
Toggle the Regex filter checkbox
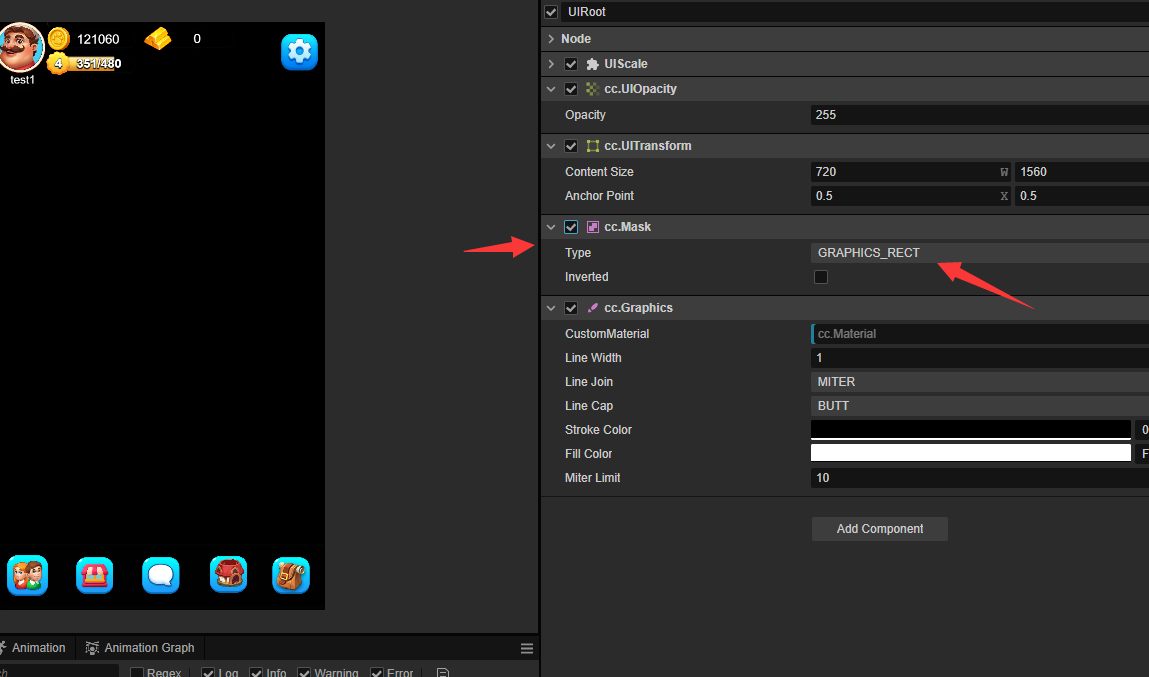(136, 673)
